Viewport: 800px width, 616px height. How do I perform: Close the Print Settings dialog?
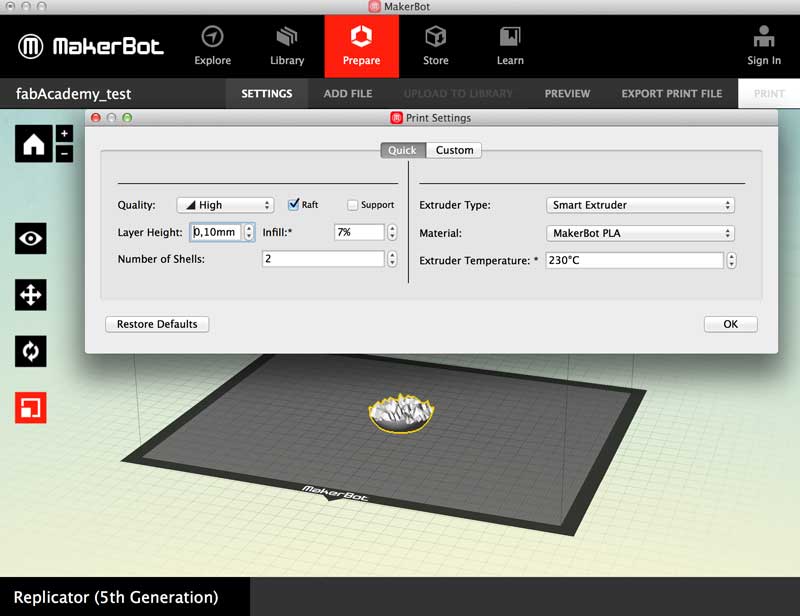(x=95, y=118)
